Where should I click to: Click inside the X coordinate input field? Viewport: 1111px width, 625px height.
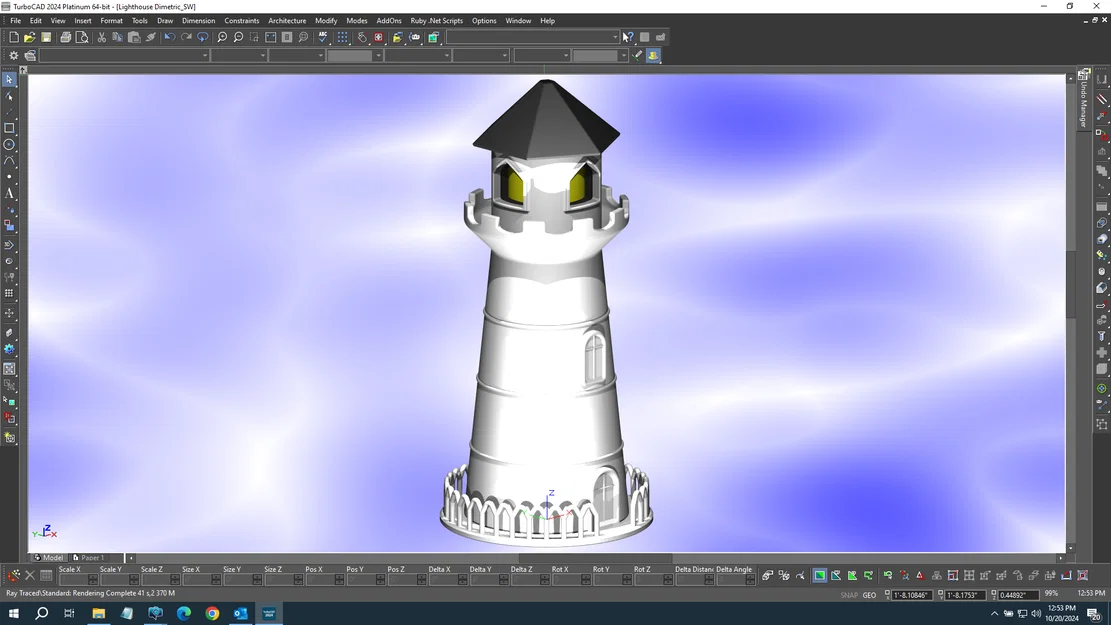tap(914, 594)
